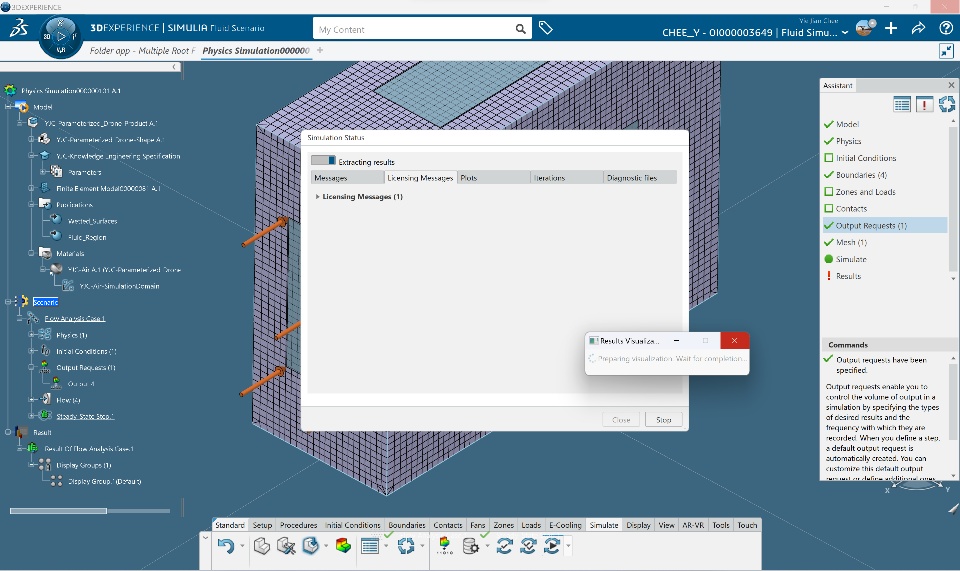Open the 3DEXPERIENCE compass
Screen dimensions: 960x571
(61, 37)
